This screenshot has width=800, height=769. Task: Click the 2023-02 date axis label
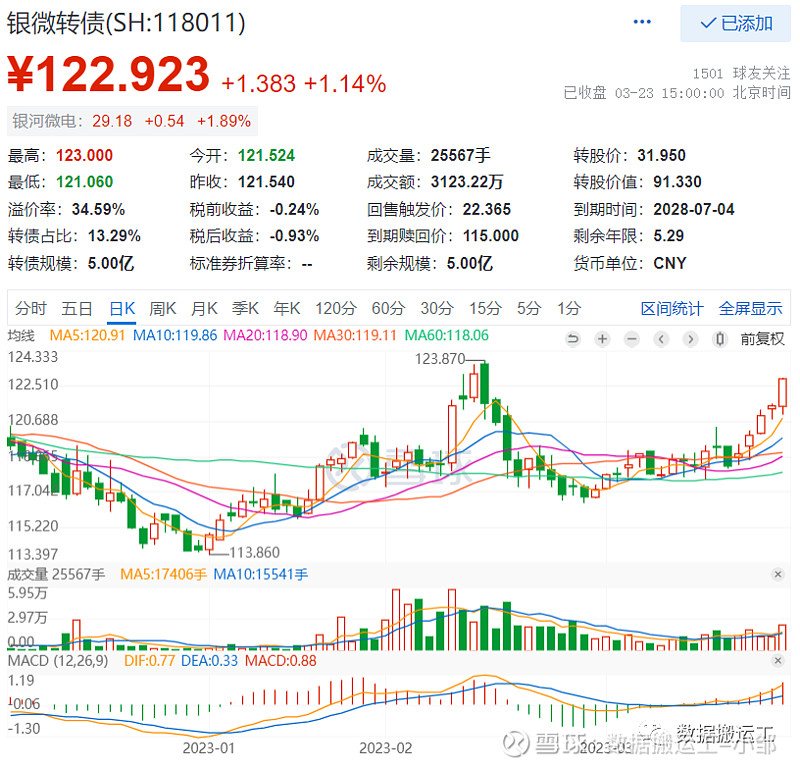coord(386,748)
